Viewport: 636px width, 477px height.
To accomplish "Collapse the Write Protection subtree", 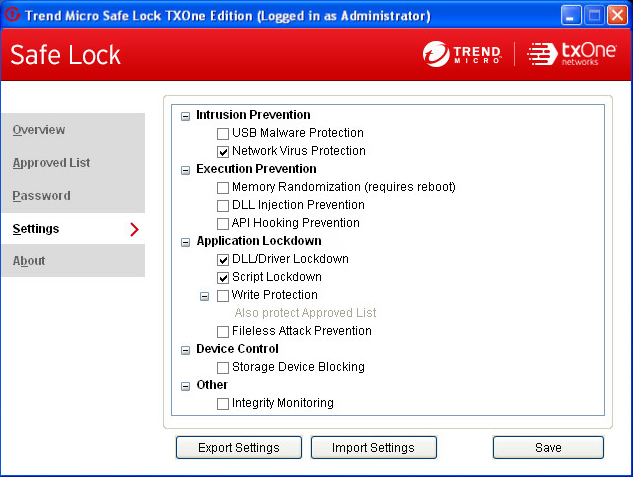I will pos(205,296).
